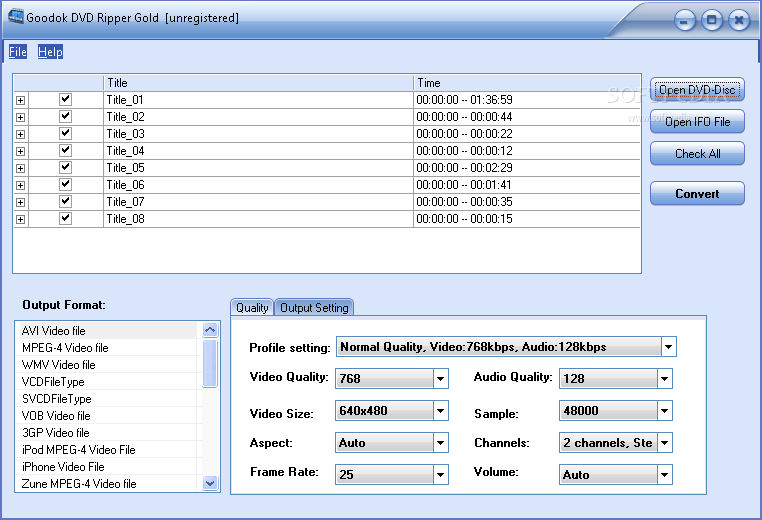Click time range 00:00:00 -- 01:36:59
The height and width of the screenshot is (520, 762).
(x=464, y=100)
